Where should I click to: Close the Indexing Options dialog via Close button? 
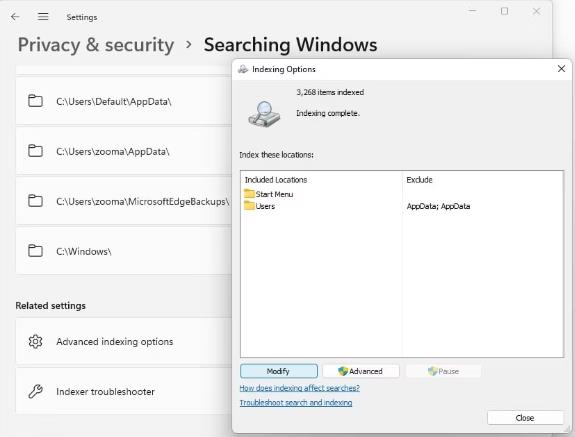click(x=525, y=418)
